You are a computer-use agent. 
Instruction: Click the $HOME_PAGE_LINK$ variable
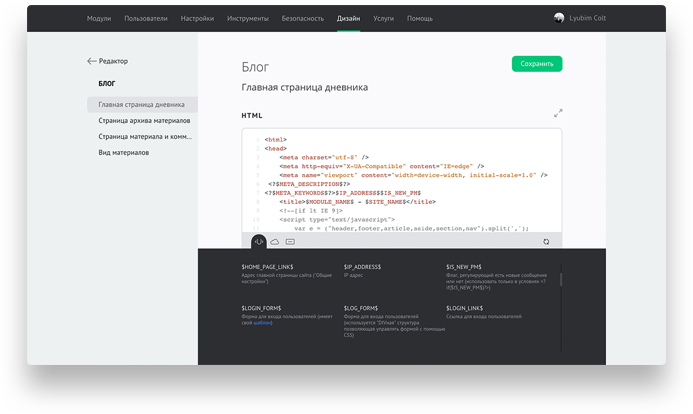(x=267, y=267)
